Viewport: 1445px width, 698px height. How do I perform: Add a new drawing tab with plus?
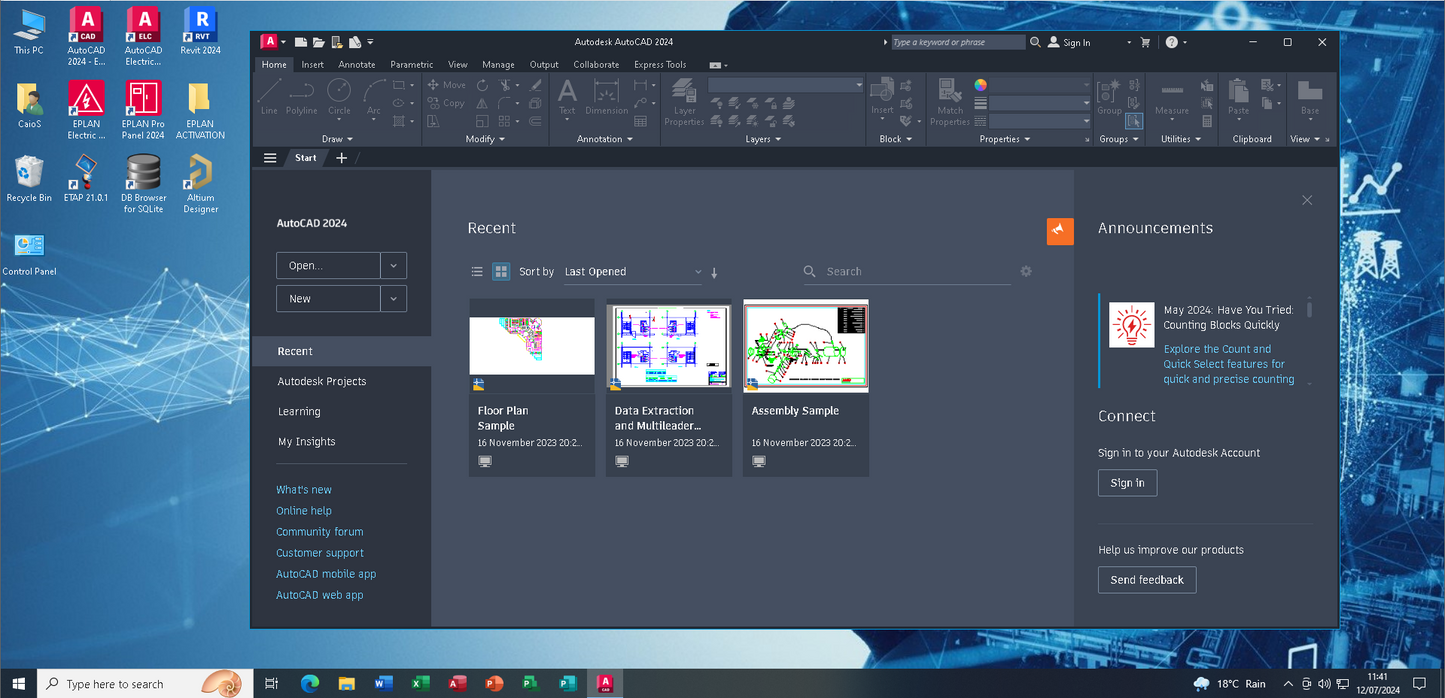pyautogui.click(x=341, y=158)
